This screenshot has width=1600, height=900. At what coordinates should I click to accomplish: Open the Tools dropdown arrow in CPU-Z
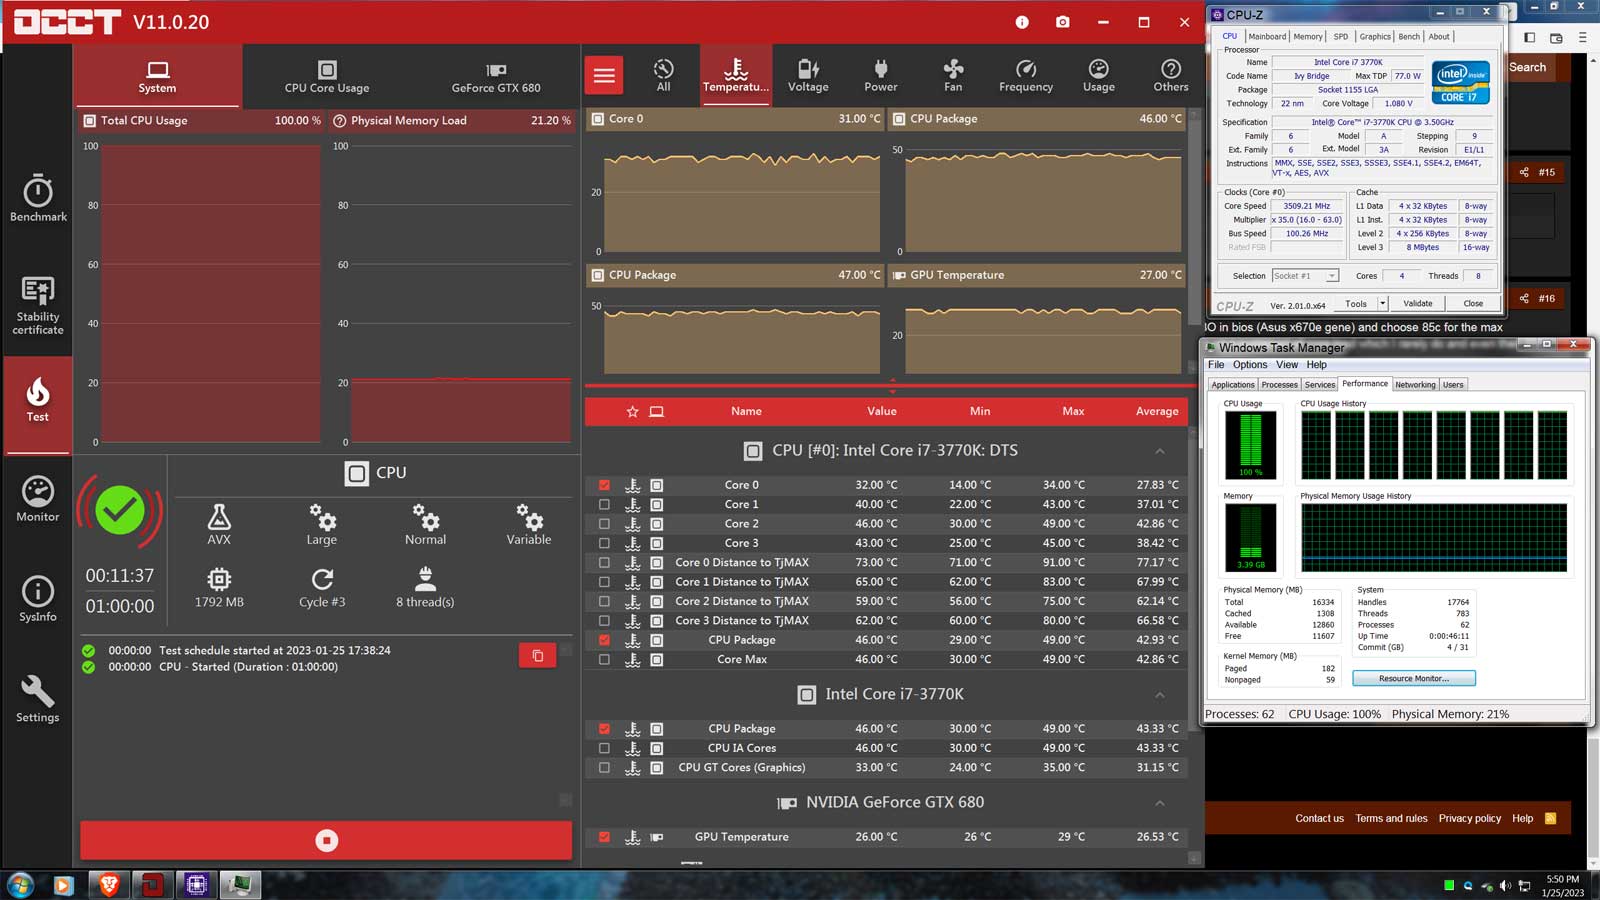pyautogui.click(x=1383, y=304)
